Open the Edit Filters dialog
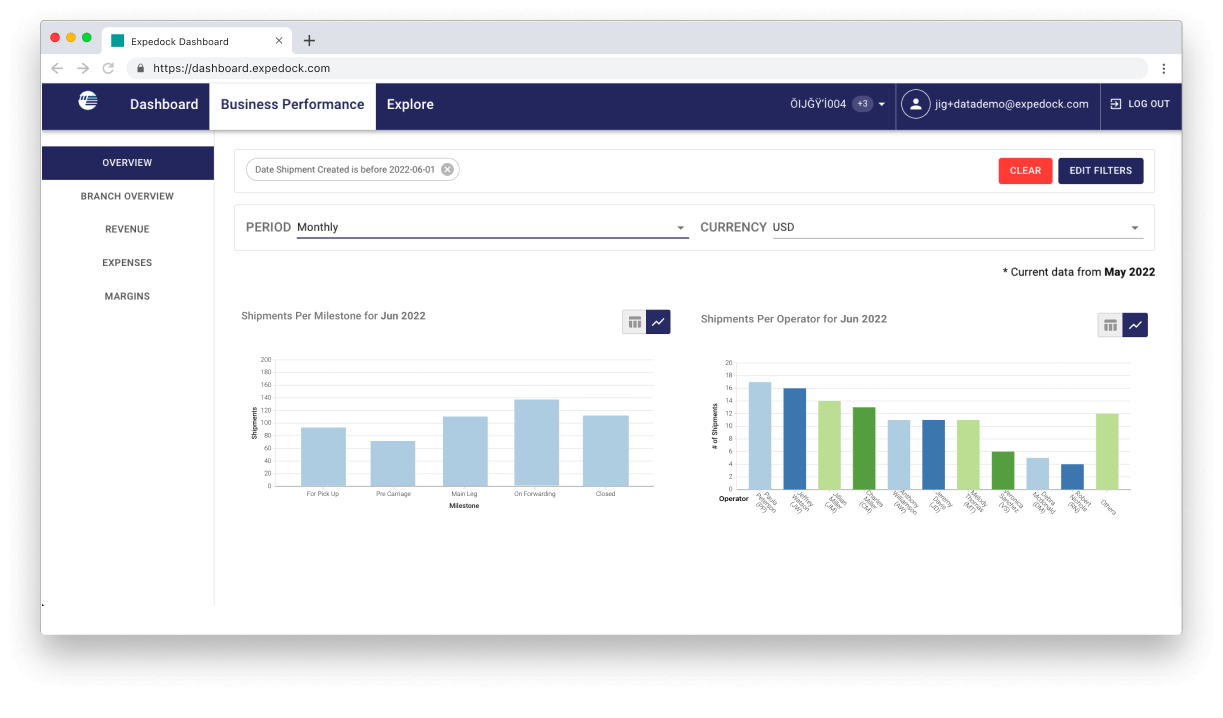This screenshot has height=718, width=1223. (x=1100, y=170)
